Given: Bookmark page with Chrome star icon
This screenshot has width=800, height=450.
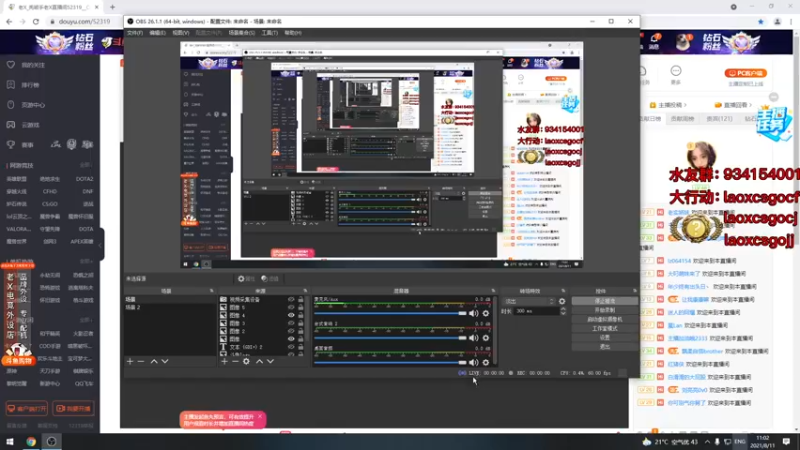Looking at the screenshot, I should [761, 21].
